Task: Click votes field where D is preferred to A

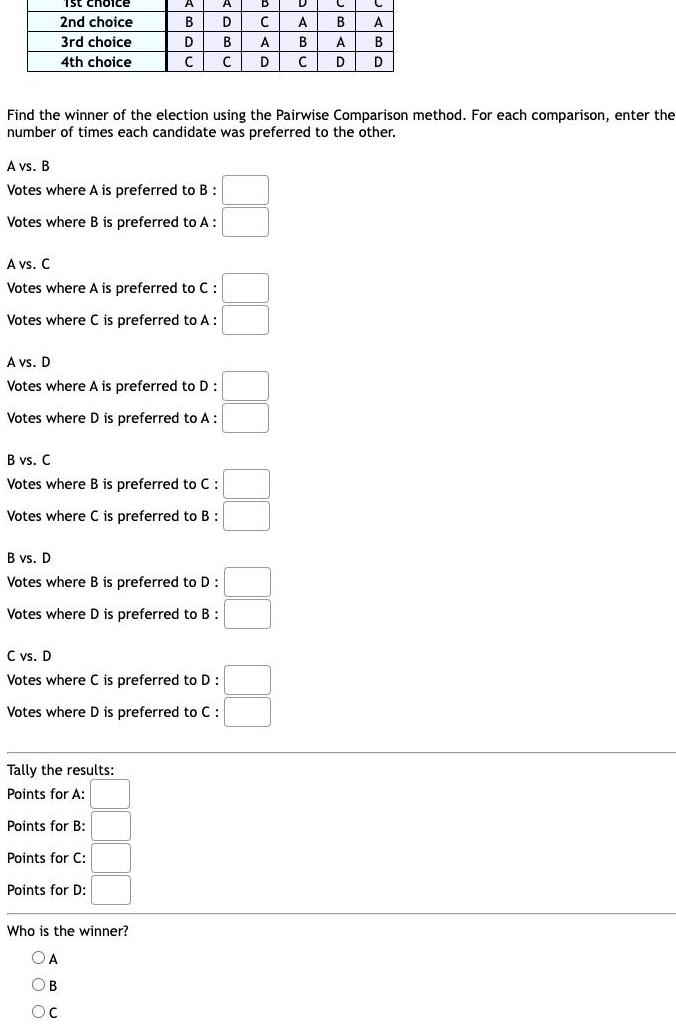Action: tap(245, 417)
